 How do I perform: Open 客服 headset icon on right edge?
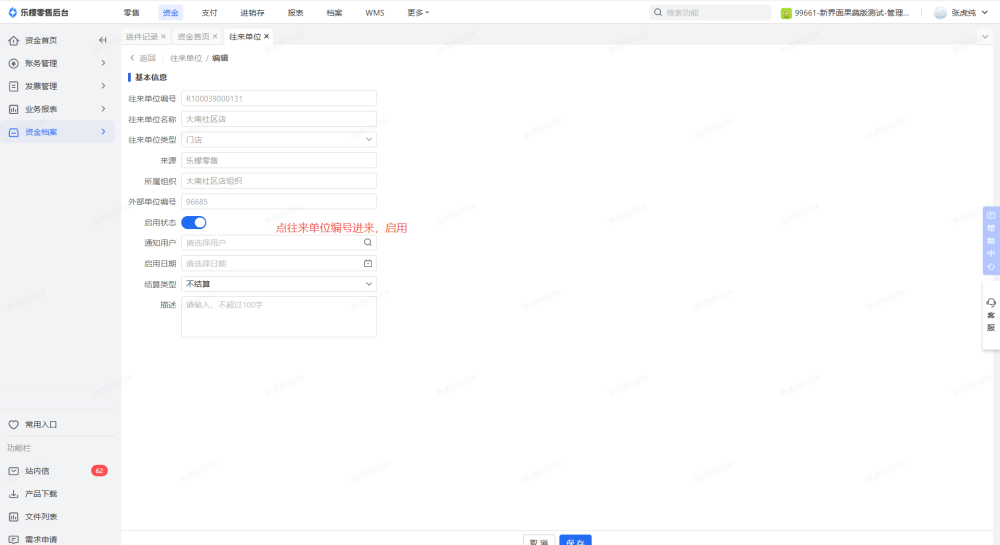[991, 303]
